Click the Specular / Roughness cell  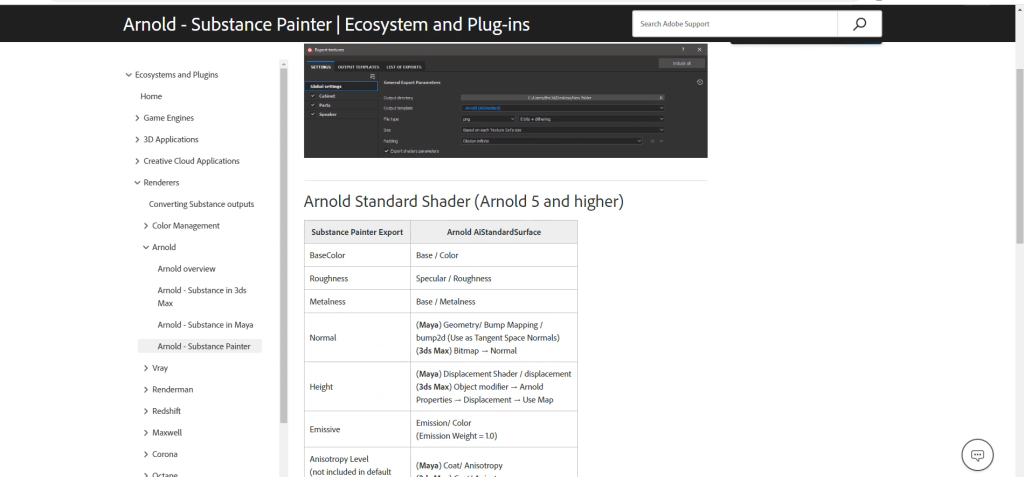click(494, 278)
